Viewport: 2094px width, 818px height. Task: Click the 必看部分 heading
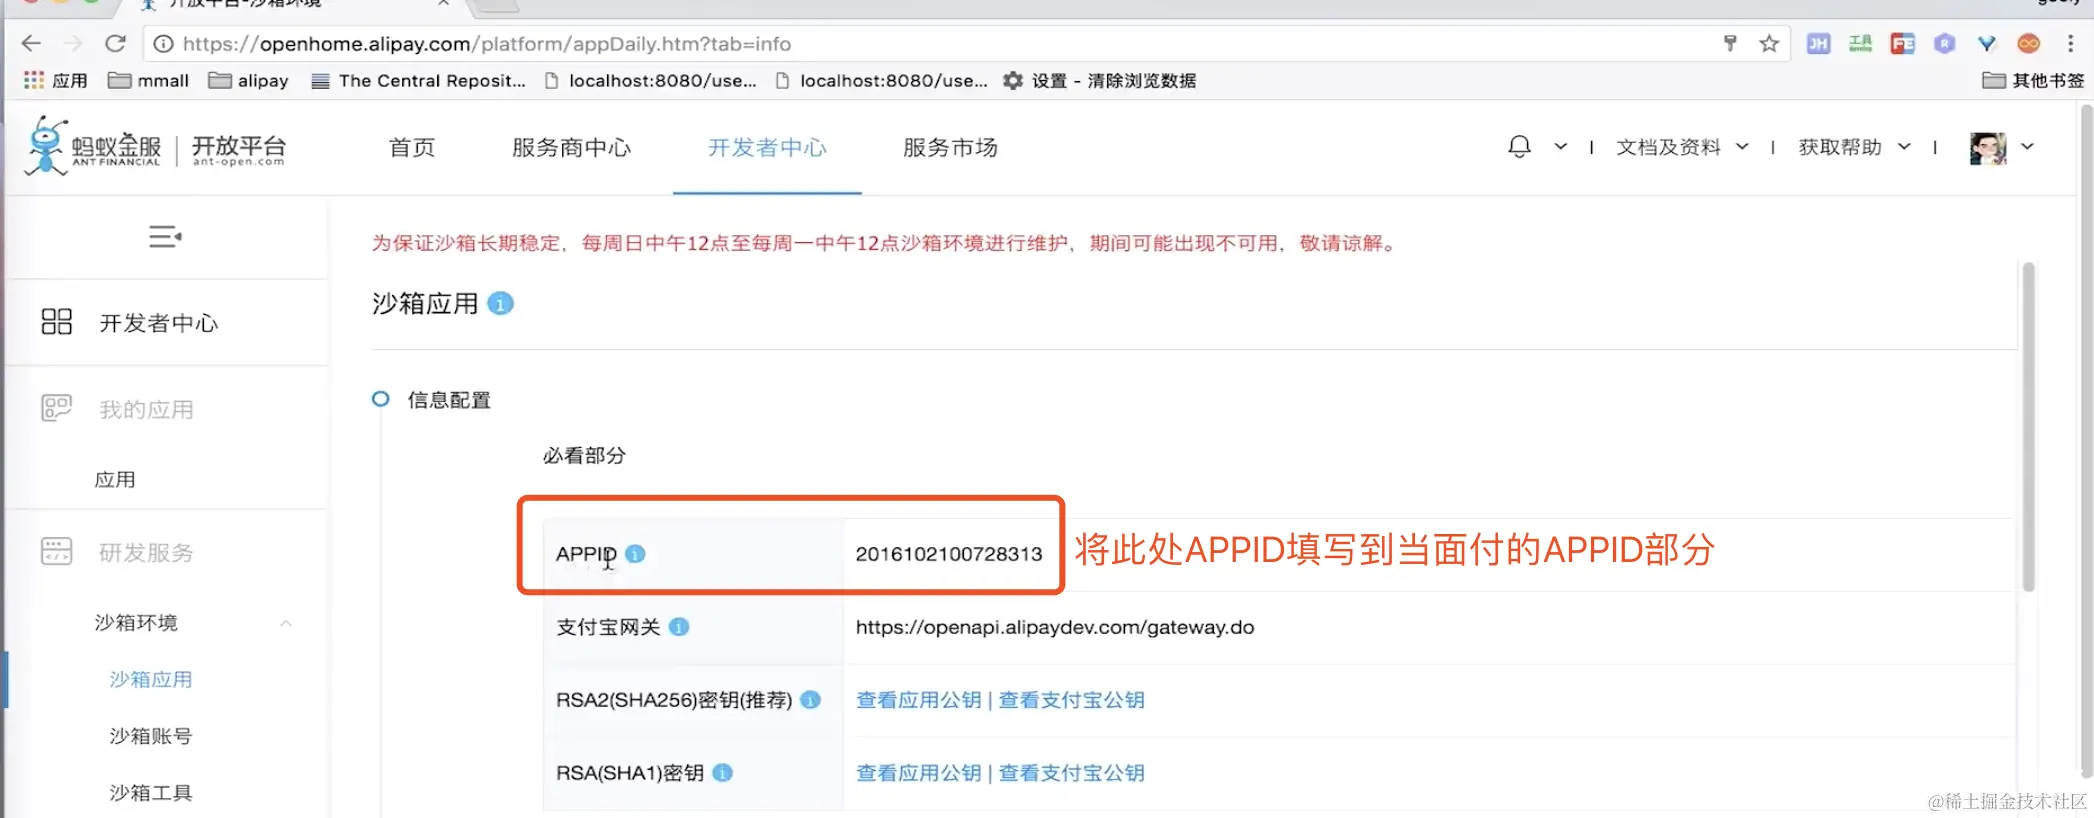coord(584,456)
